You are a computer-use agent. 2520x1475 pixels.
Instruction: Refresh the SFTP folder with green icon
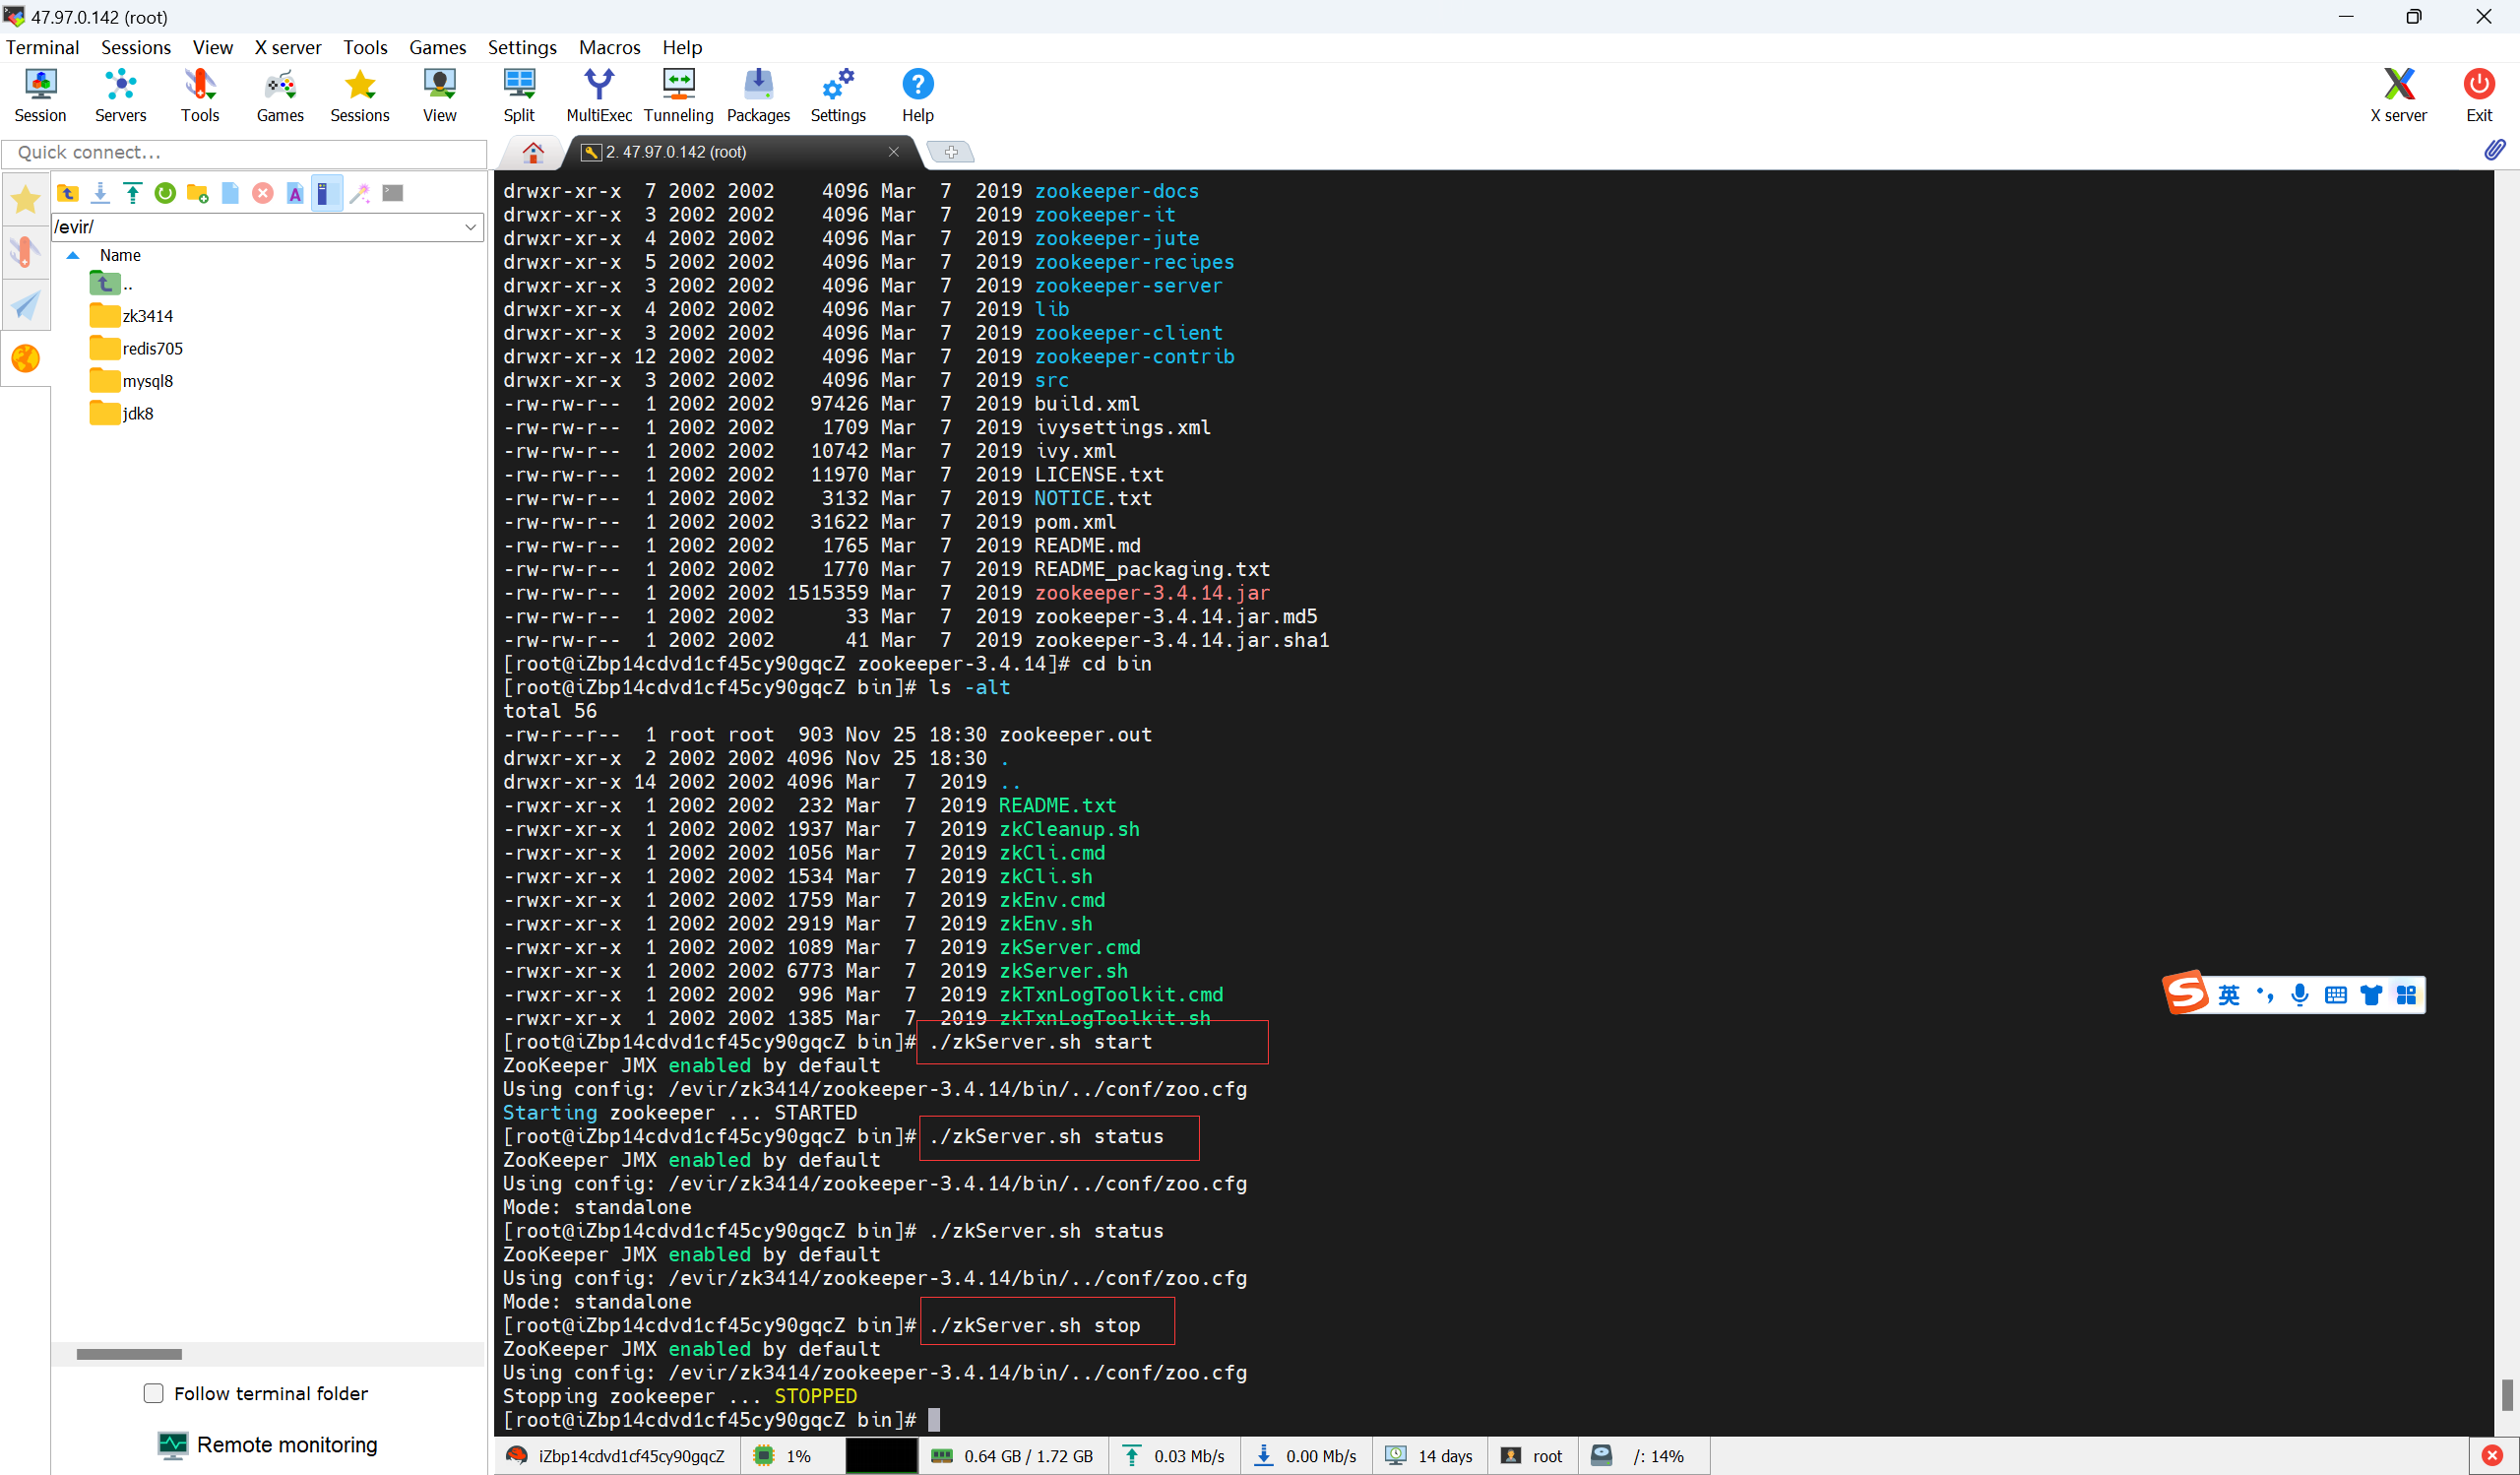[165, 193]
